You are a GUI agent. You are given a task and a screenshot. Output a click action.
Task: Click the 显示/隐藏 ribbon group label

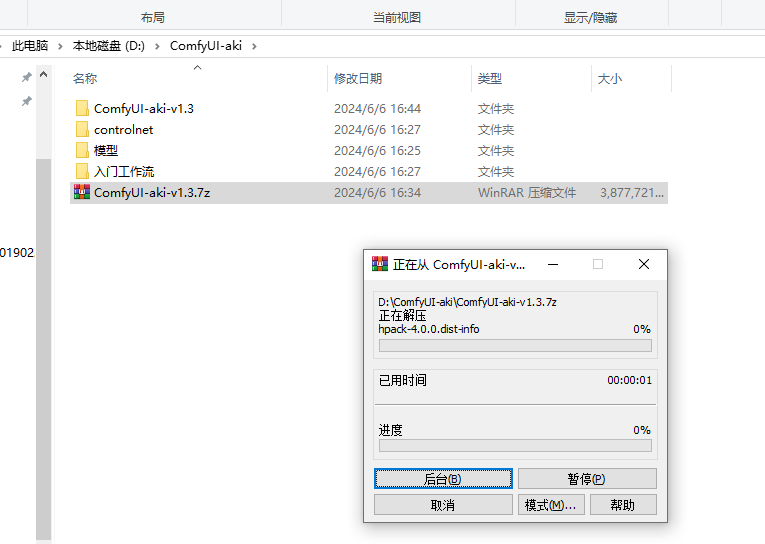click(x=590, y=18)
